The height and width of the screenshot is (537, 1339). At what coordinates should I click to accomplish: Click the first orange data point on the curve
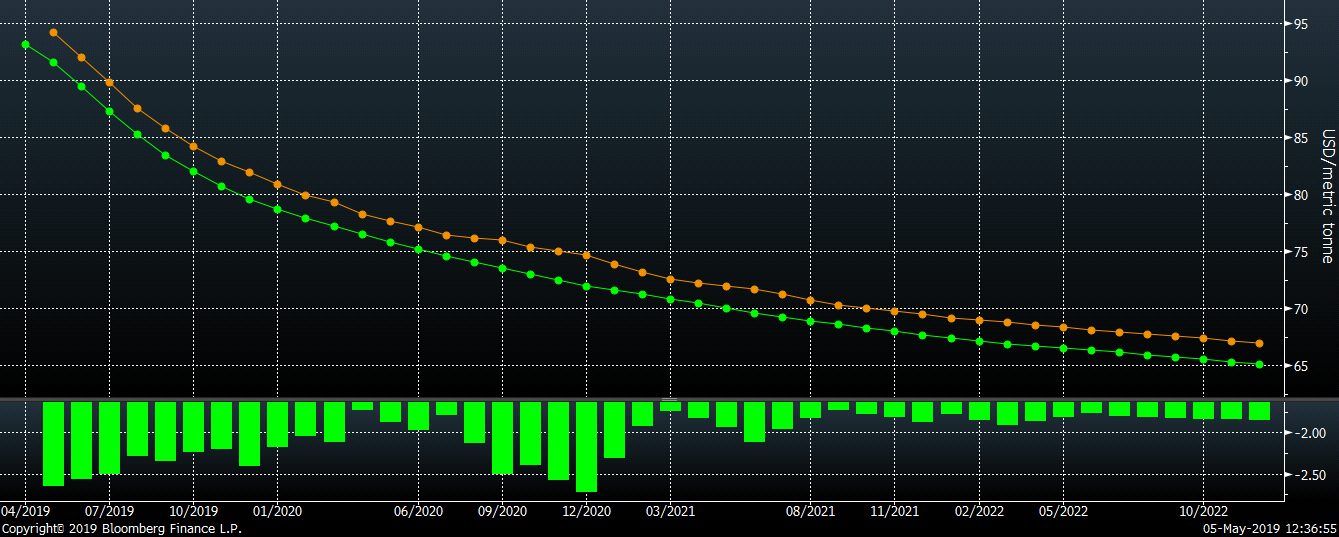(x=53, y=32)
